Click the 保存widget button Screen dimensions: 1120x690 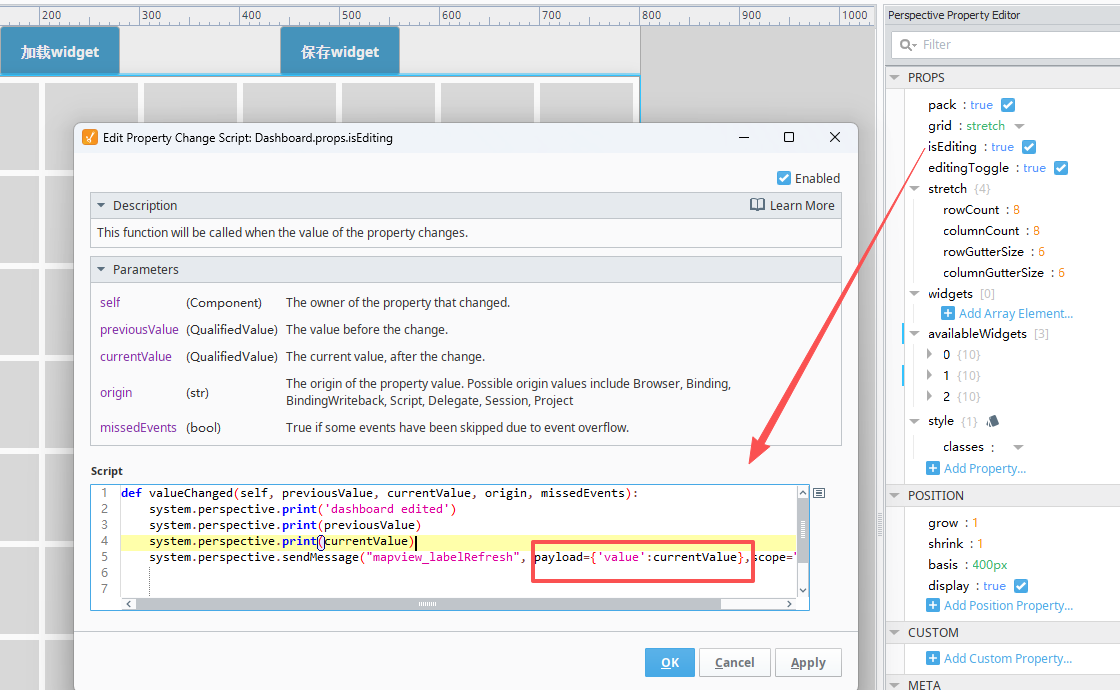(x=340, y=51)
